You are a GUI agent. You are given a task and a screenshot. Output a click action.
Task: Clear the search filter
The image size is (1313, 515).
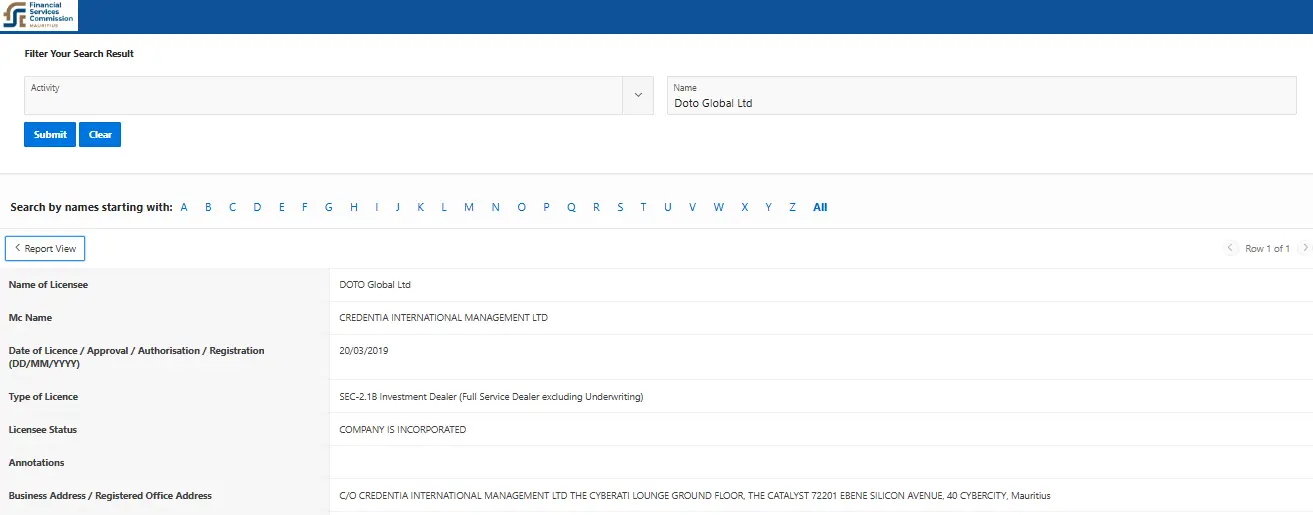click(100, 135)
